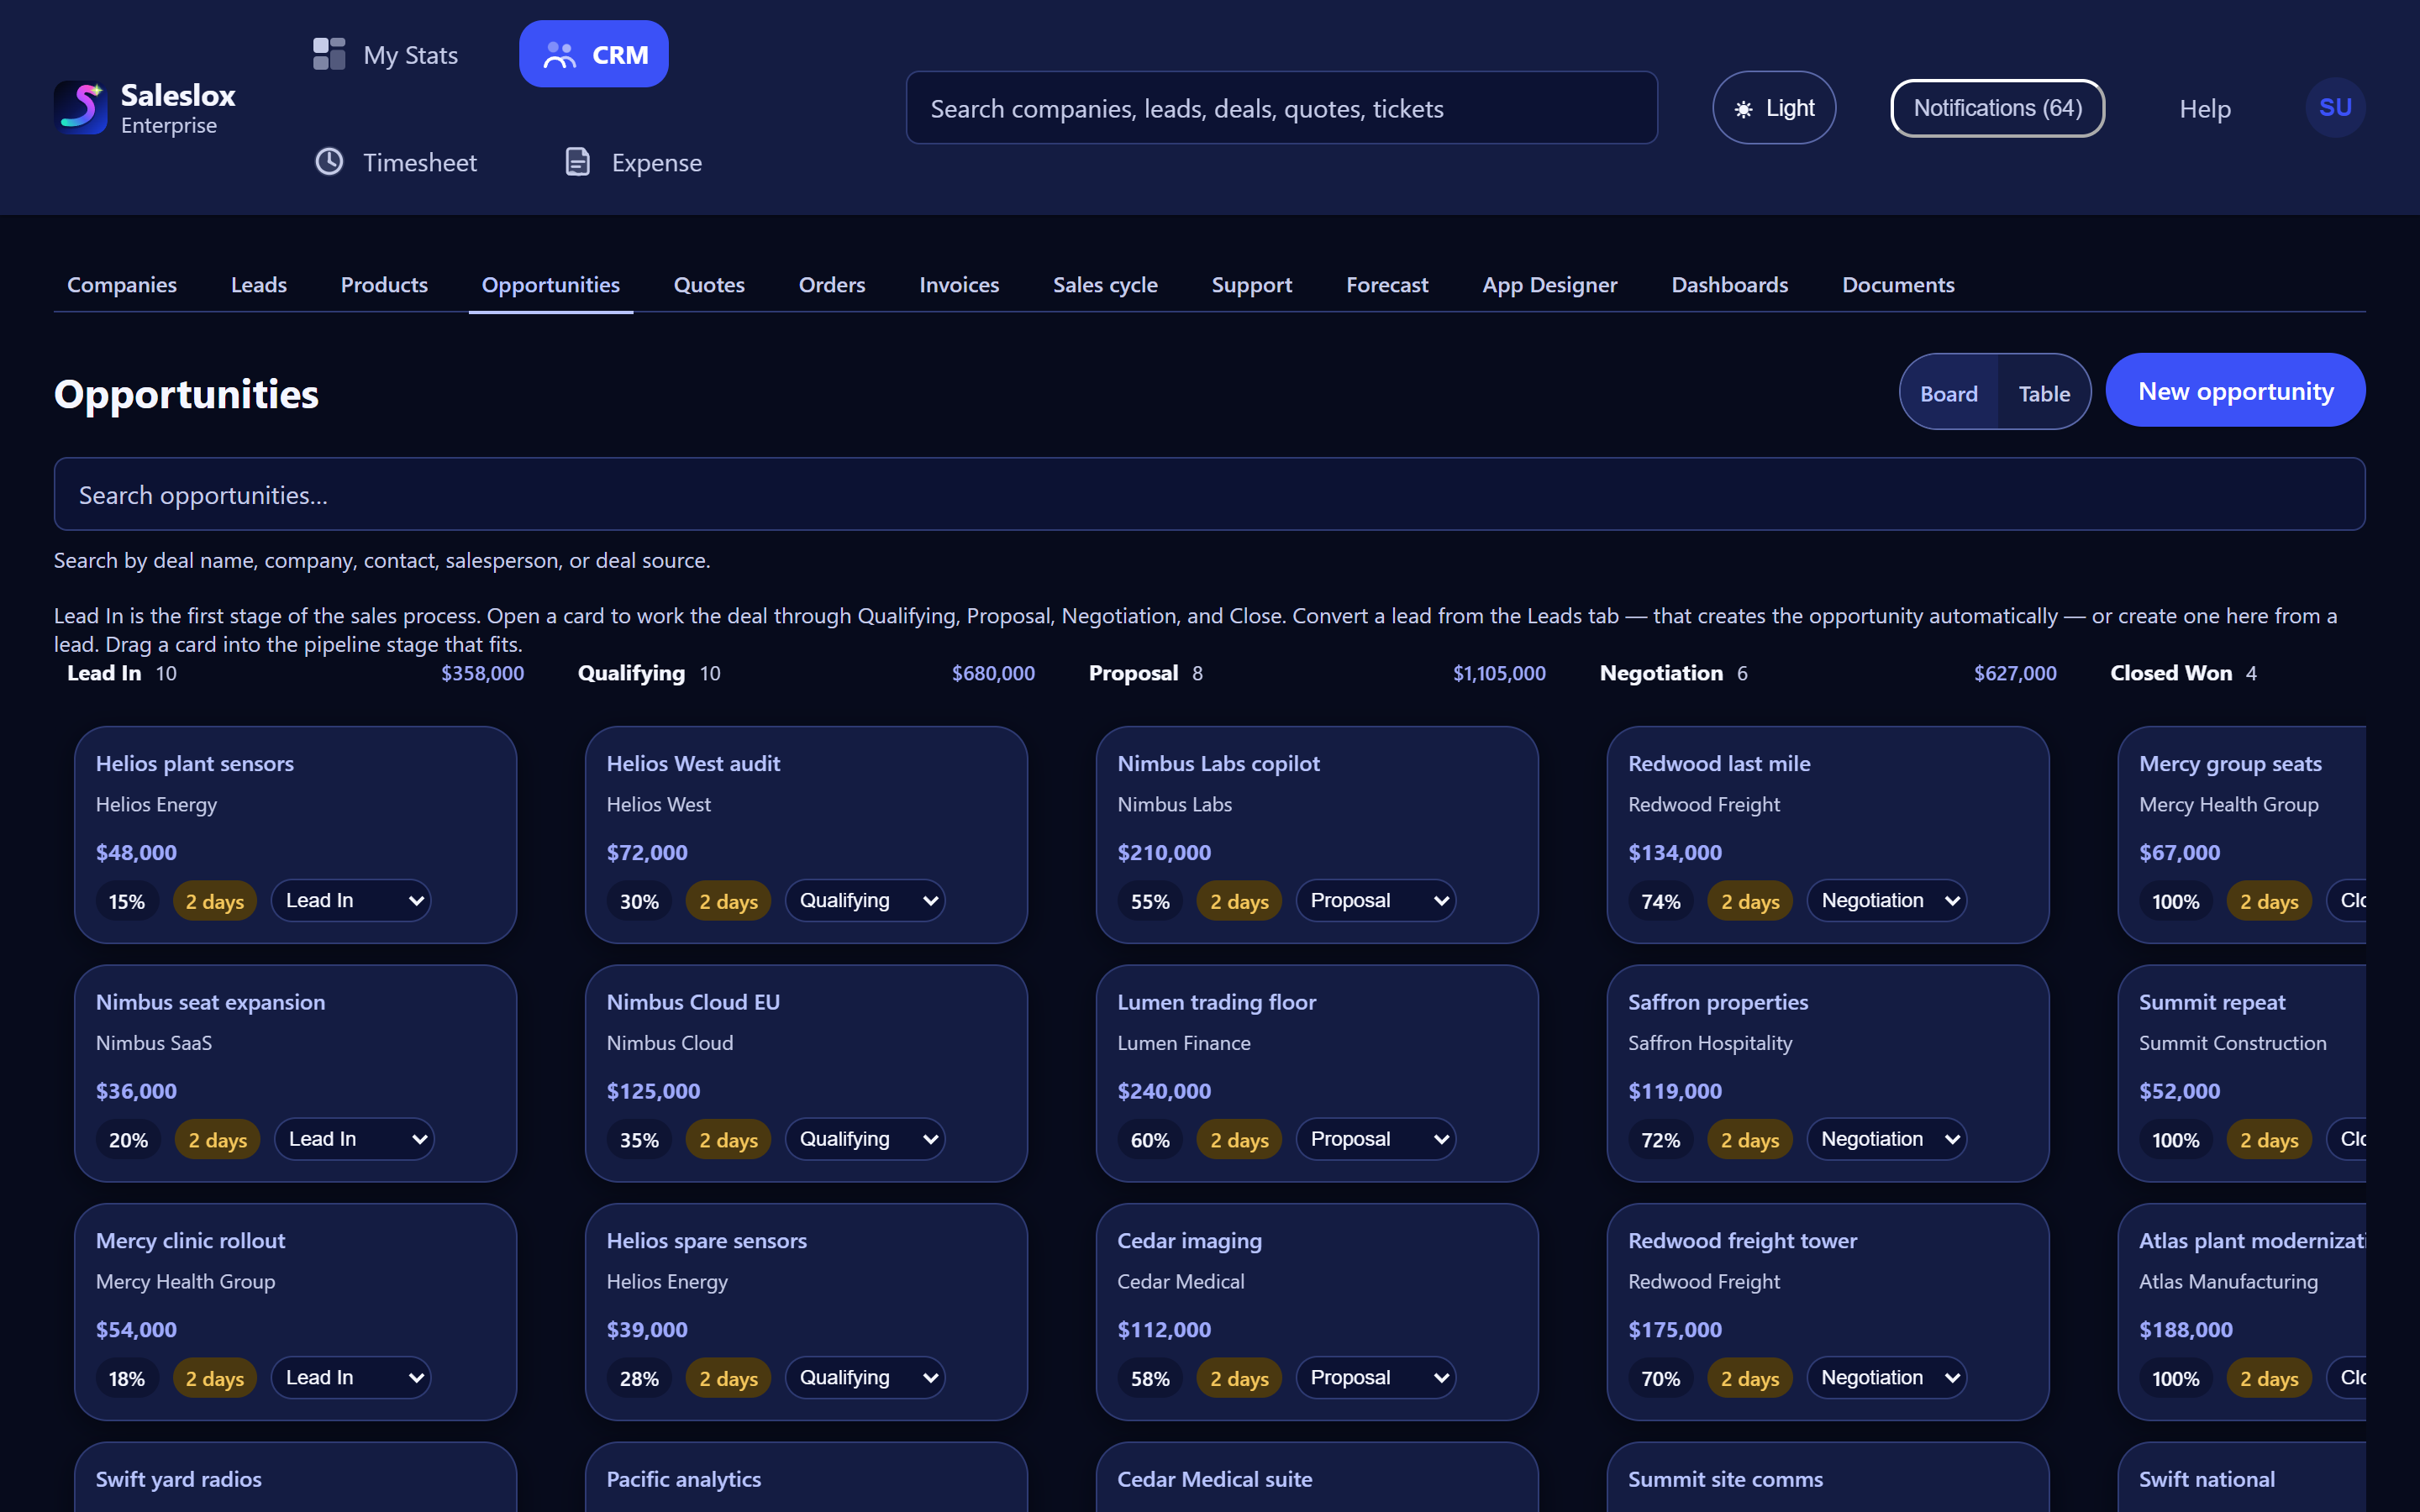Switch to the Products tab
The height and width of the screenshot is (1512, 2420).
[x=384, y=285]
